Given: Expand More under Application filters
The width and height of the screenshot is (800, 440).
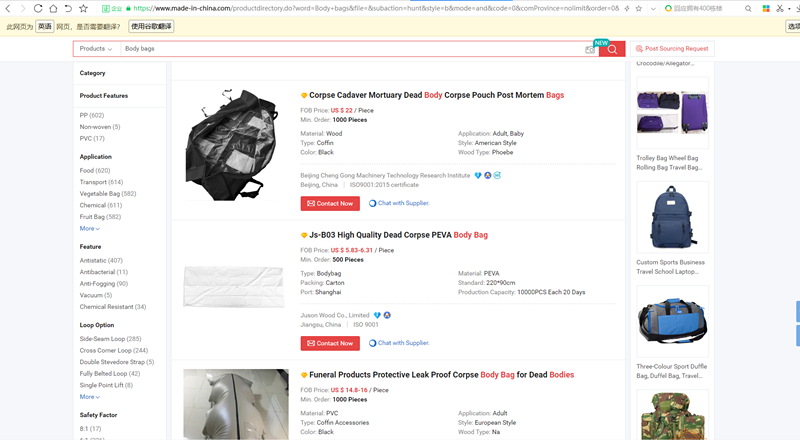Looking at the screenshot, I should (x=89, y=228).
